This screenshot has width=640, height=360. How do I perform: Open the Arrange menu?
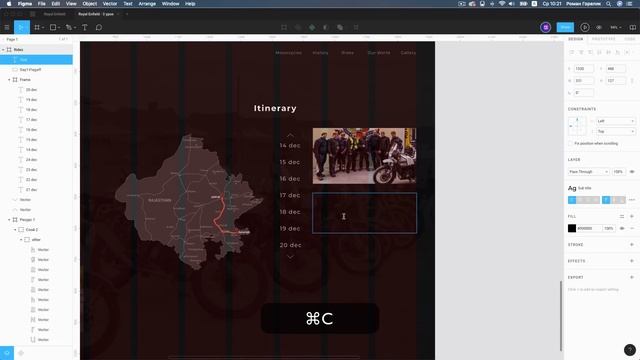[147, 4]
